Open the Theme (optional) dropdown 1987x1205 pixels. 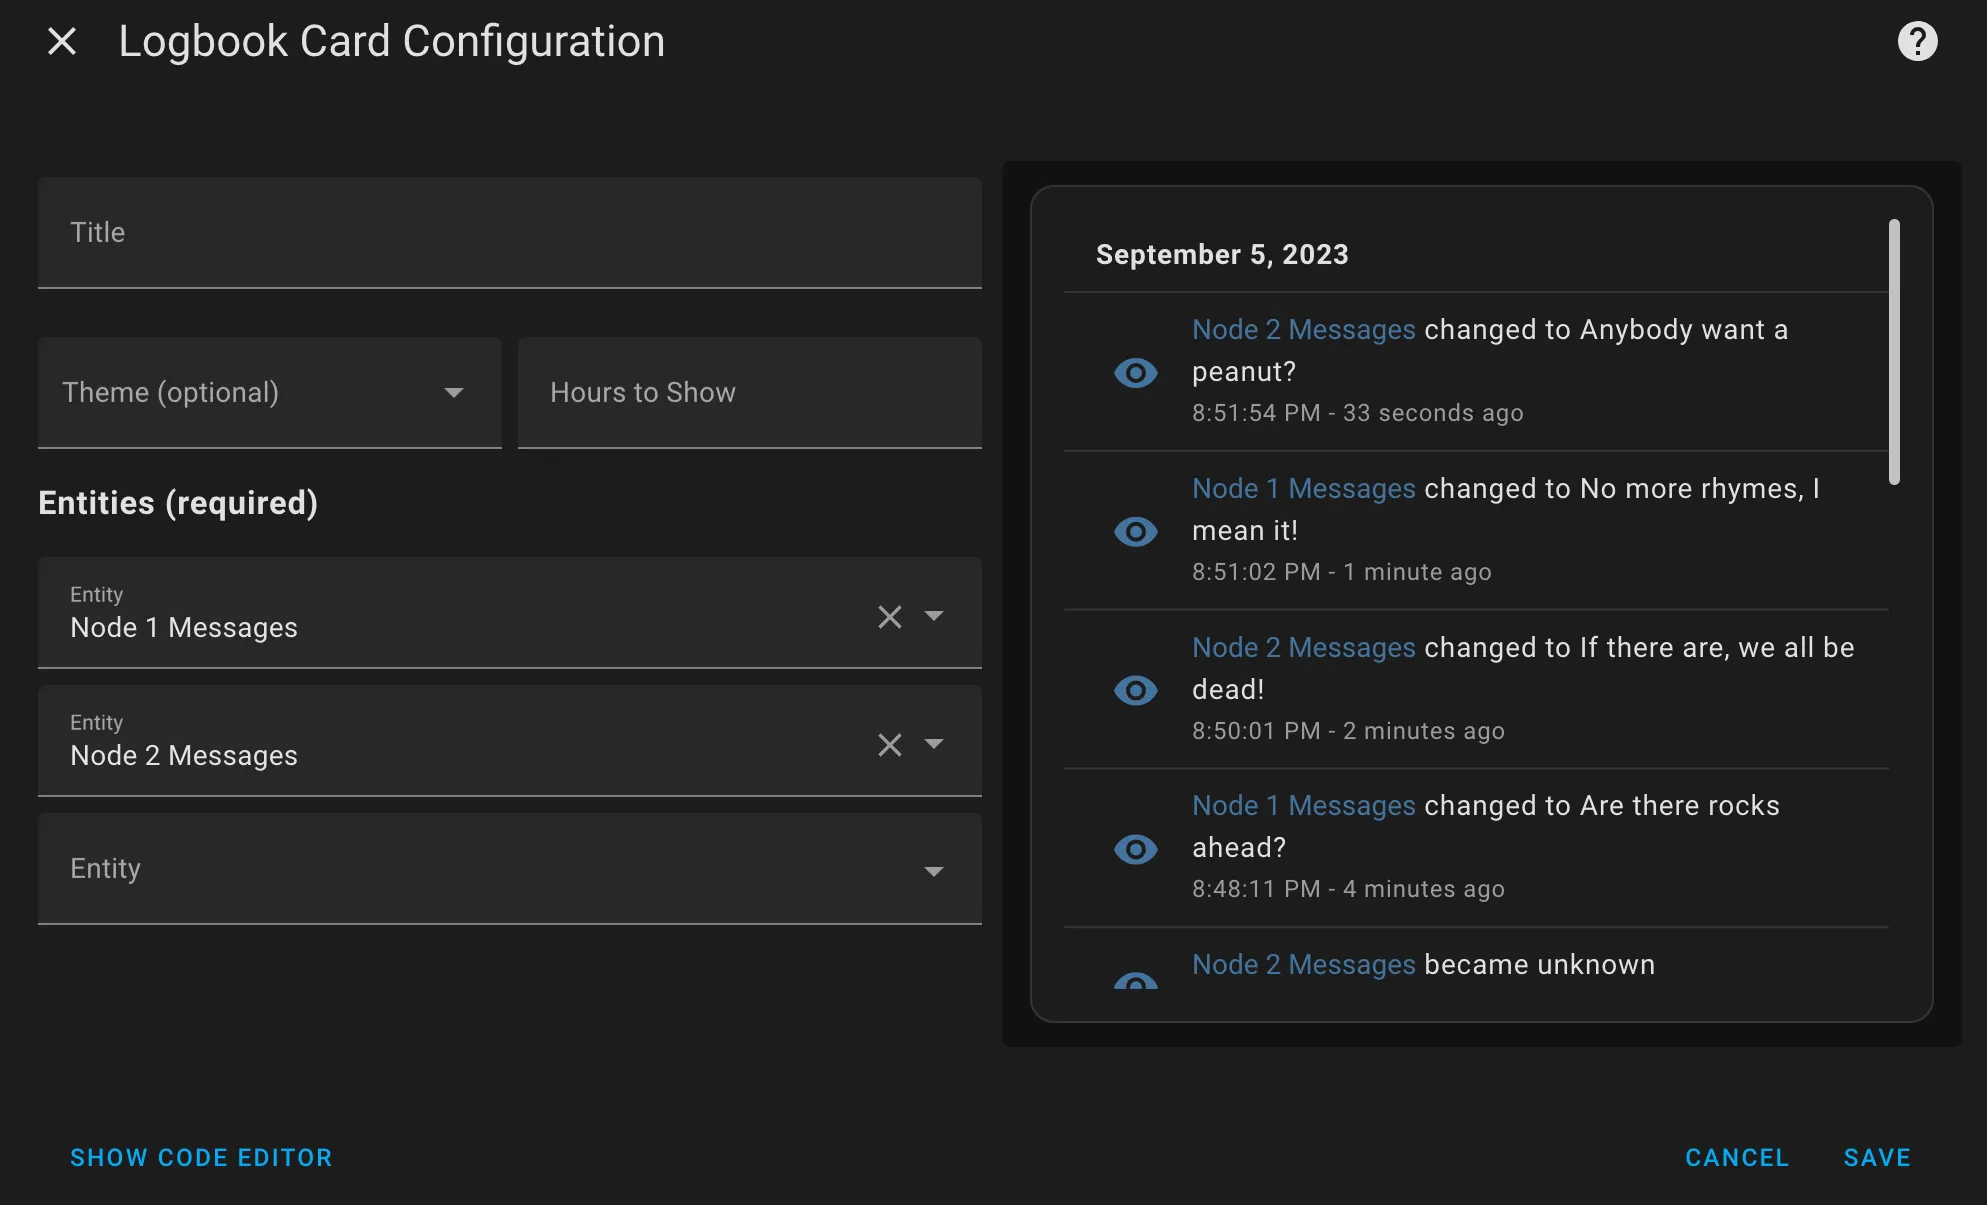click(x=269, y=393)
